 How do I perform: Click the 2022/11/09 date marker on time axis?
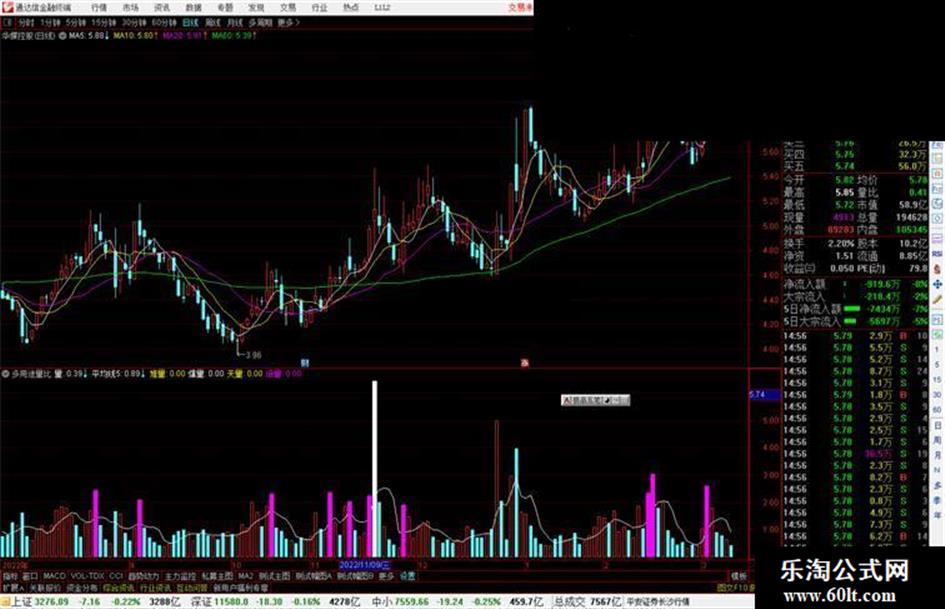pos(364,566)
